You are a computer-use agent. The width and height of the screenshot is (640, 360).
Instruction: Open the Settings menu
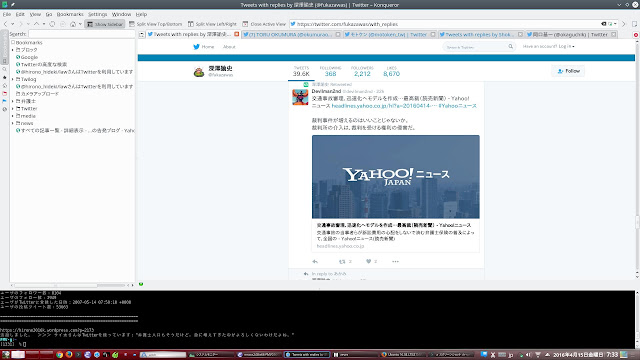[x=98, y=14]
